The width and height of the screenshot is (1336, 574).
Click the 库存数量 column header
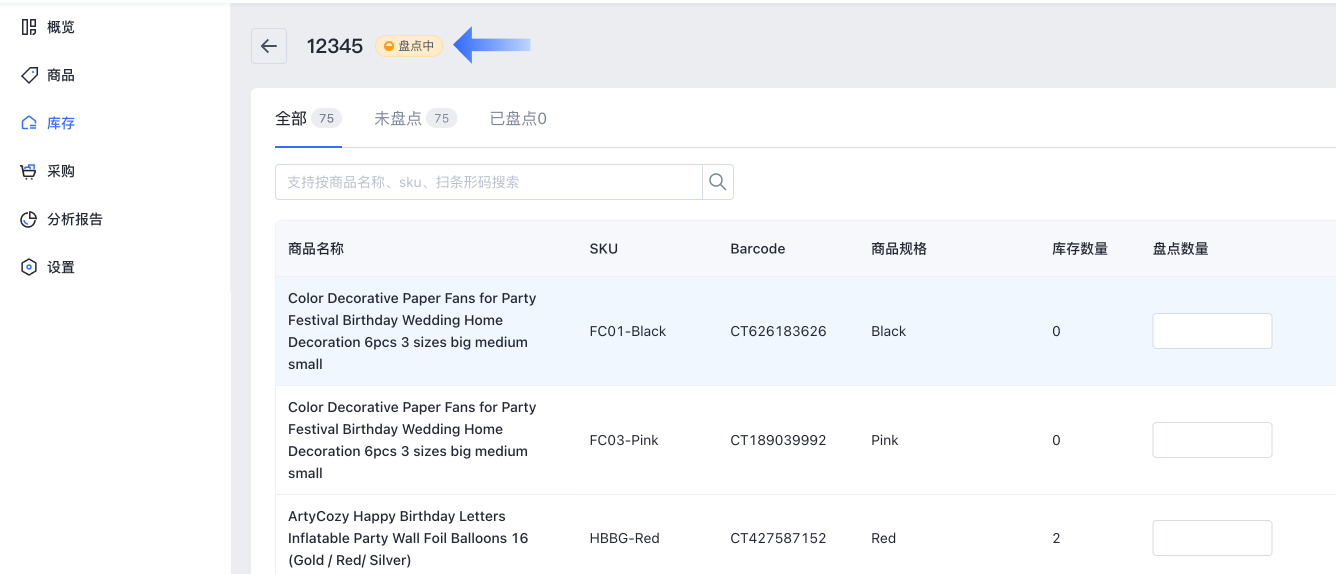(x=1080, y=248)
